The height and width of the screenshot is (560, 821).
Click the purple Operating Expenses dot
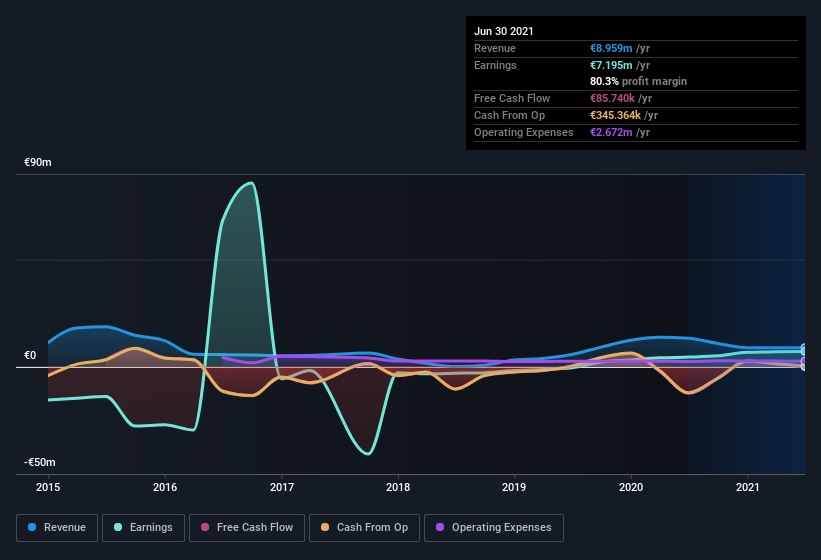(440, 527)
